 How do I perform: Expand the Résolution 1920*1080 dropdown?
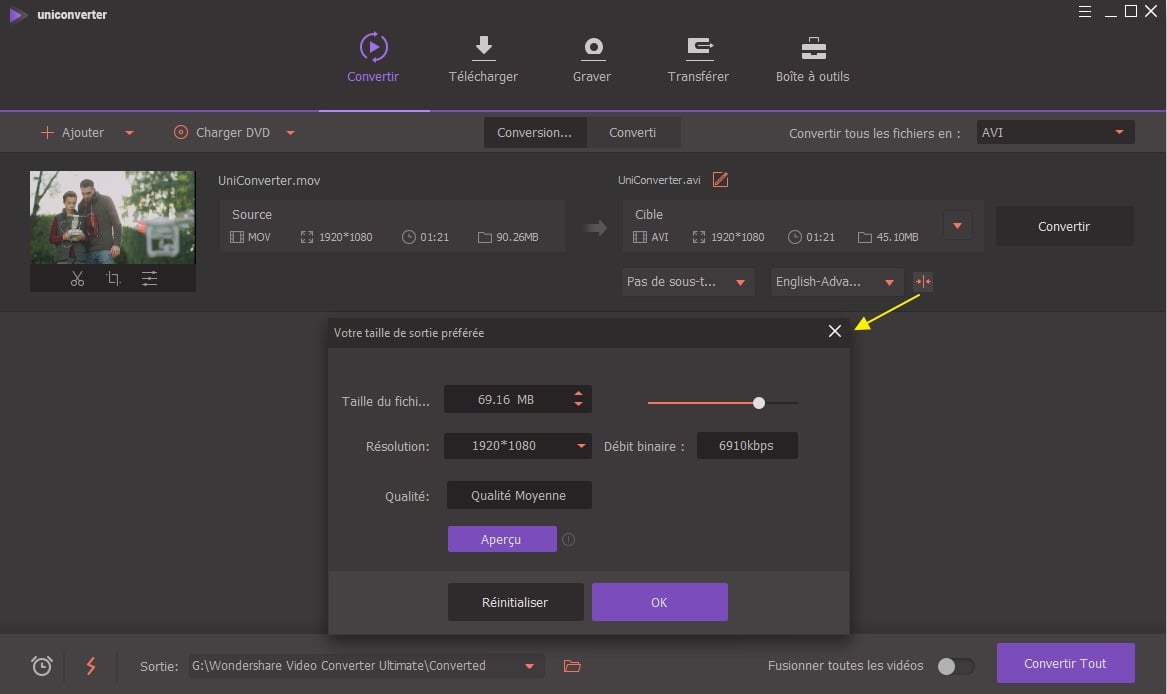coord(517,446)
